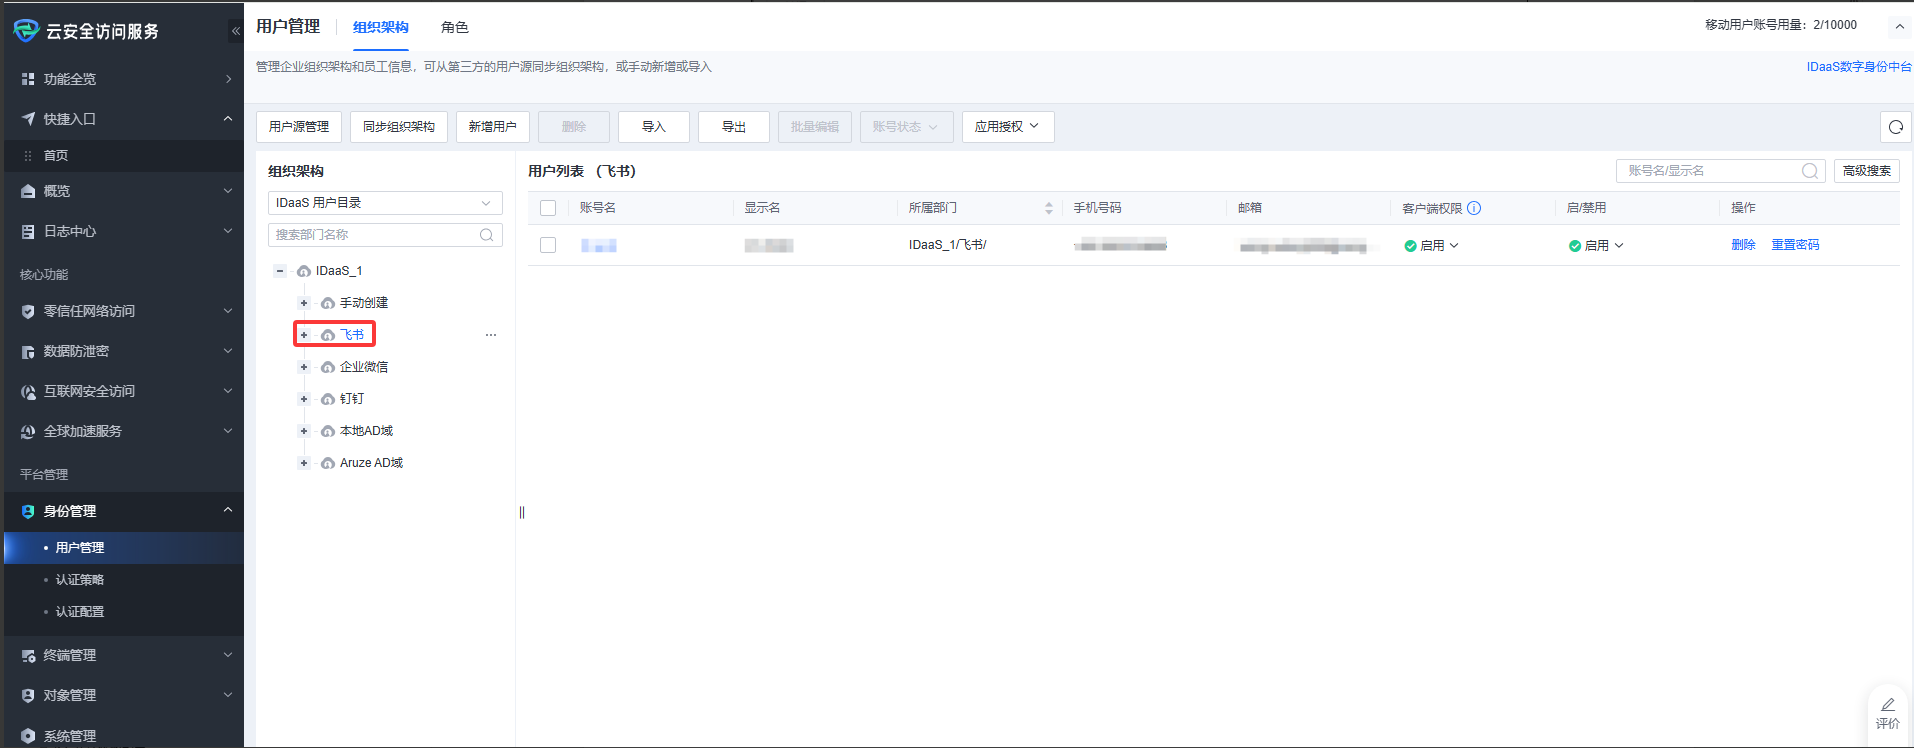Expand the 企业微信 tree node
The width and height of the screenshot is (1914, 748).
tap(304, 367)
